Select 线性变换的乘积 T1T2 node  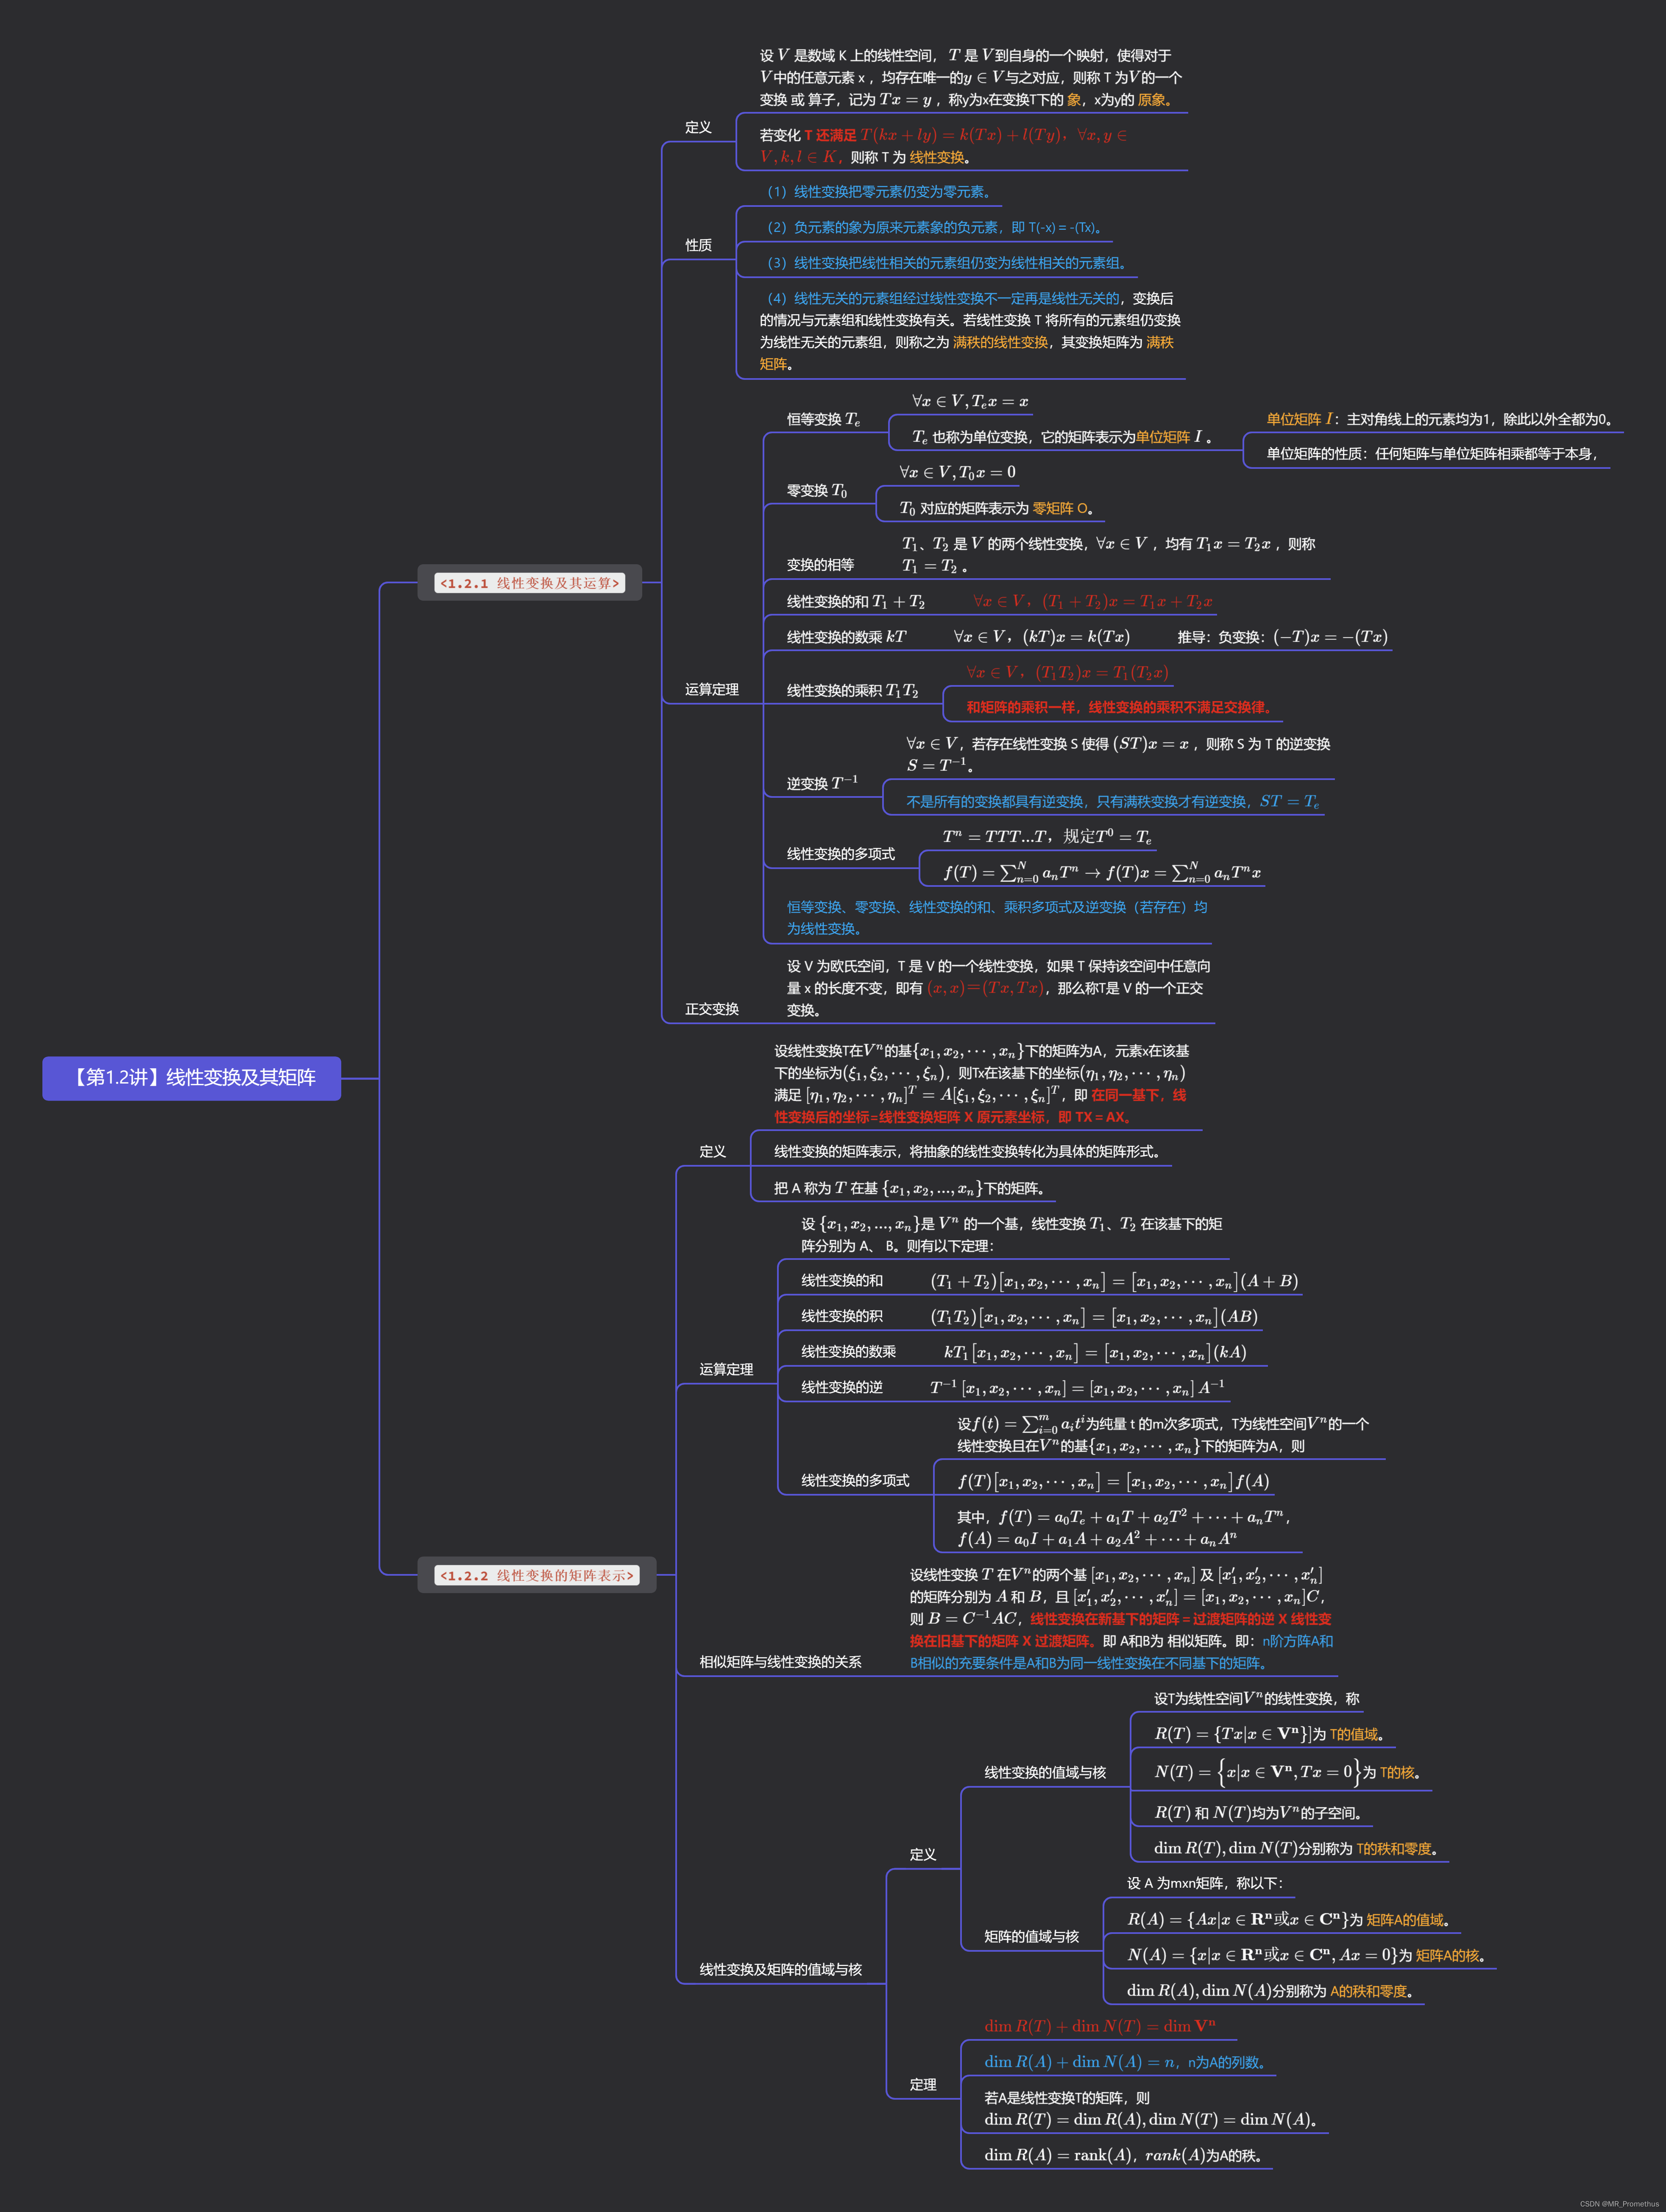pyautogui.click(x=852, y=690)
